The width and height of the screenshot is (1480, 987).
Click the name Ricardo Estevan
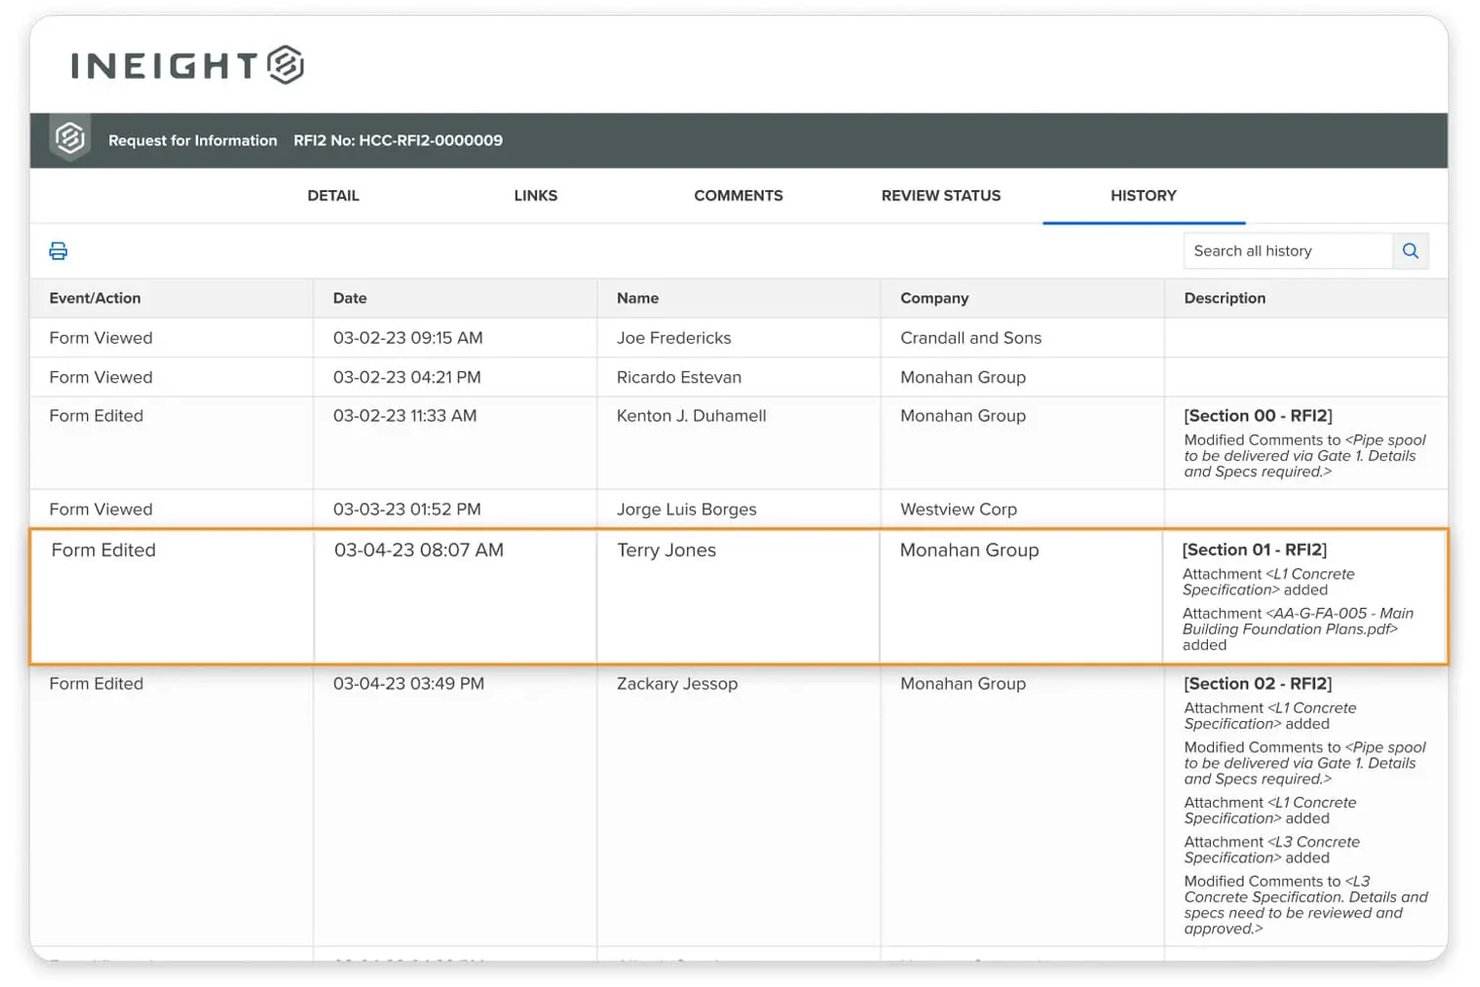pos(679,377)
